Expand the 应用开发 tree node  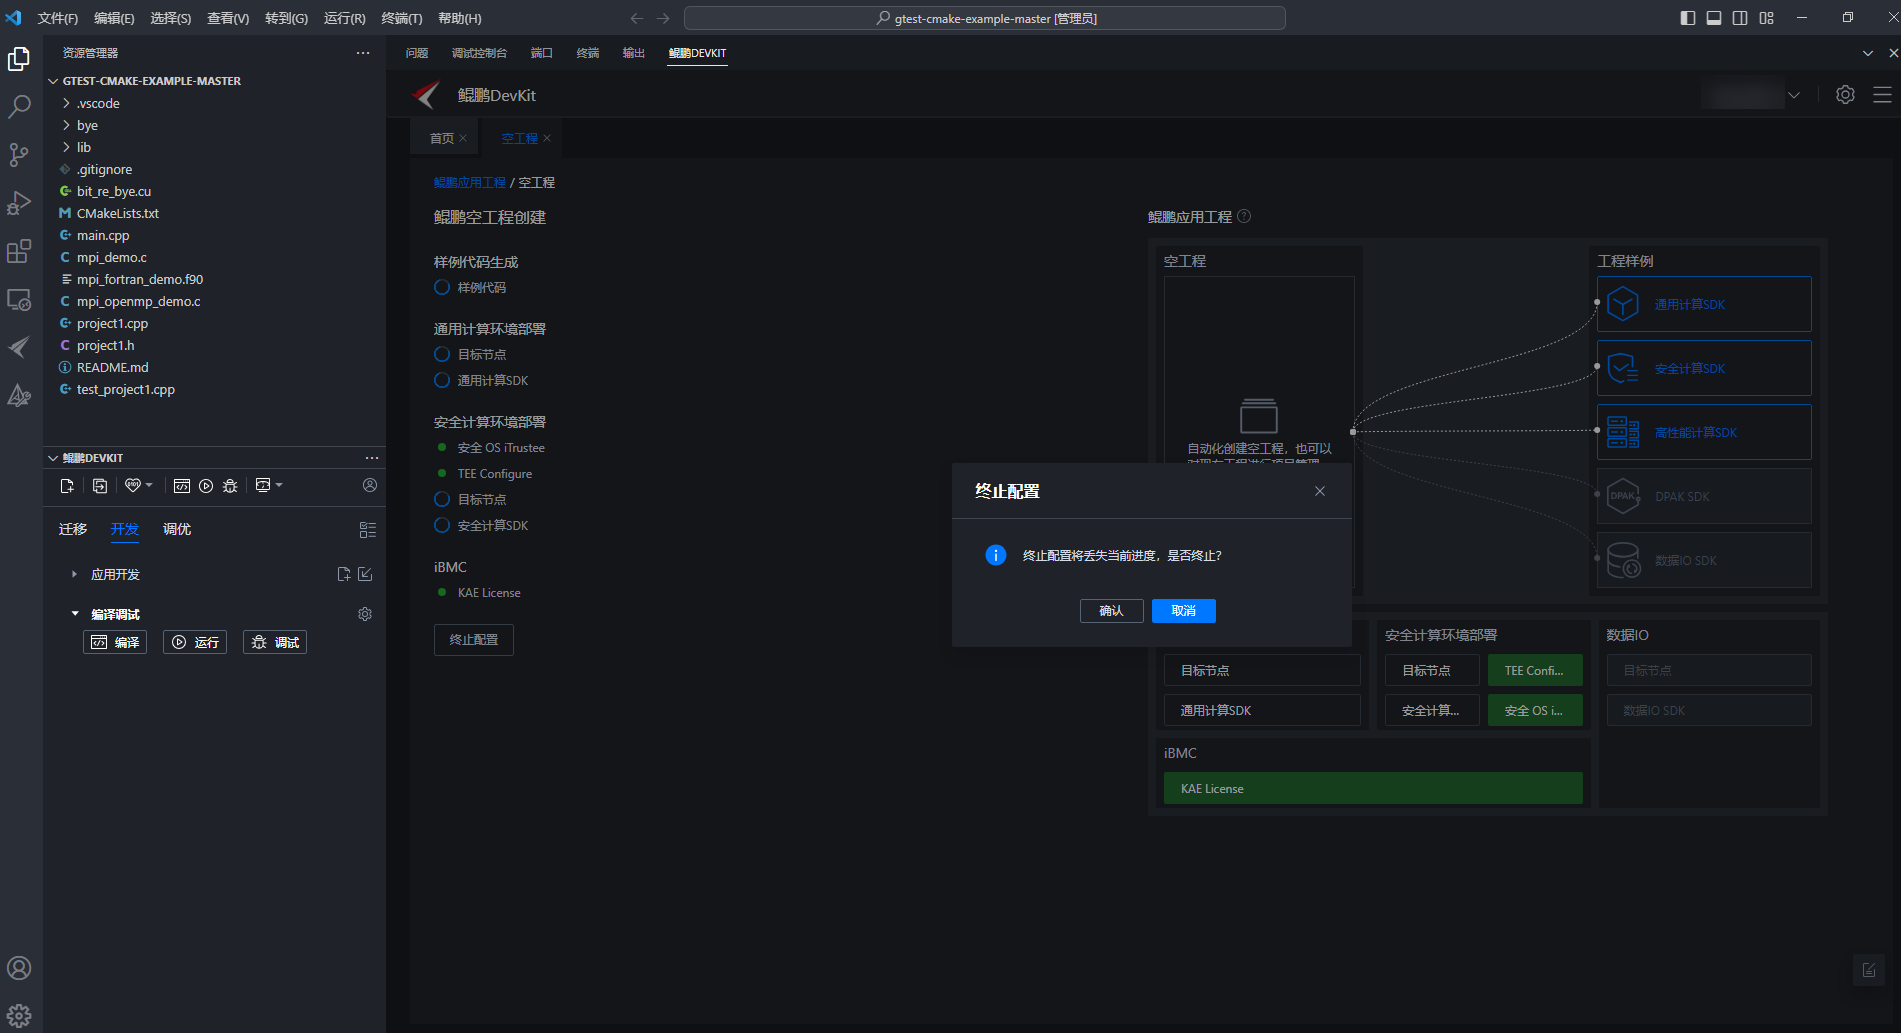pyautogui.click(x=74, y=574)
